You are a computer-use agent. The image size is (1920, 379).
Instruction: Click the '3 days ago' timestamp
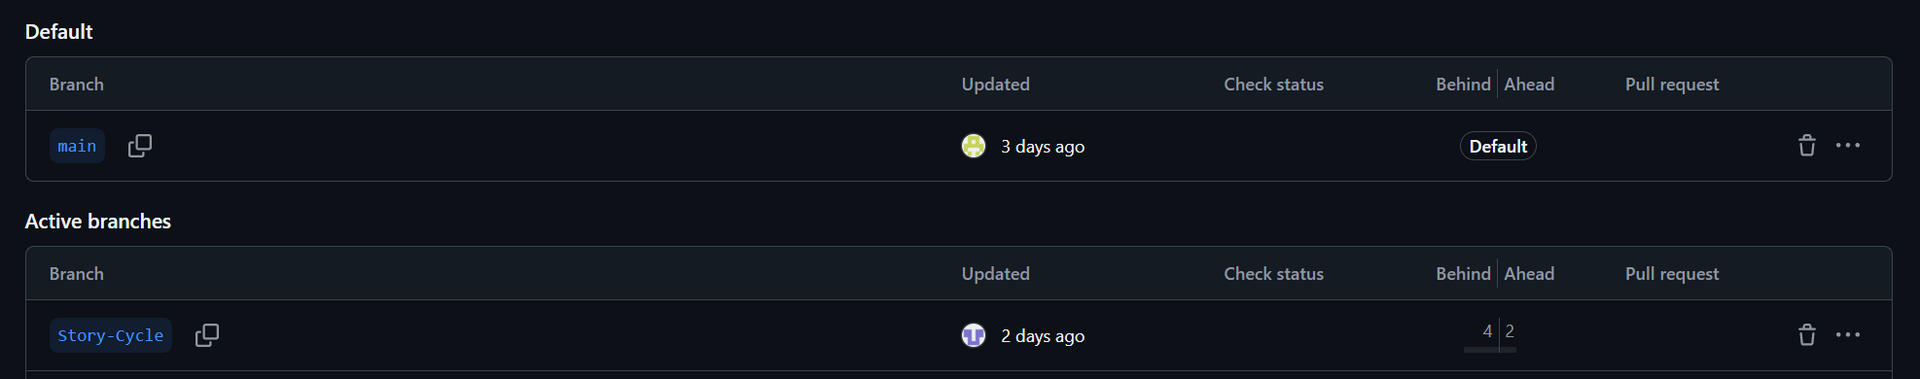[x=1043, y=147]
